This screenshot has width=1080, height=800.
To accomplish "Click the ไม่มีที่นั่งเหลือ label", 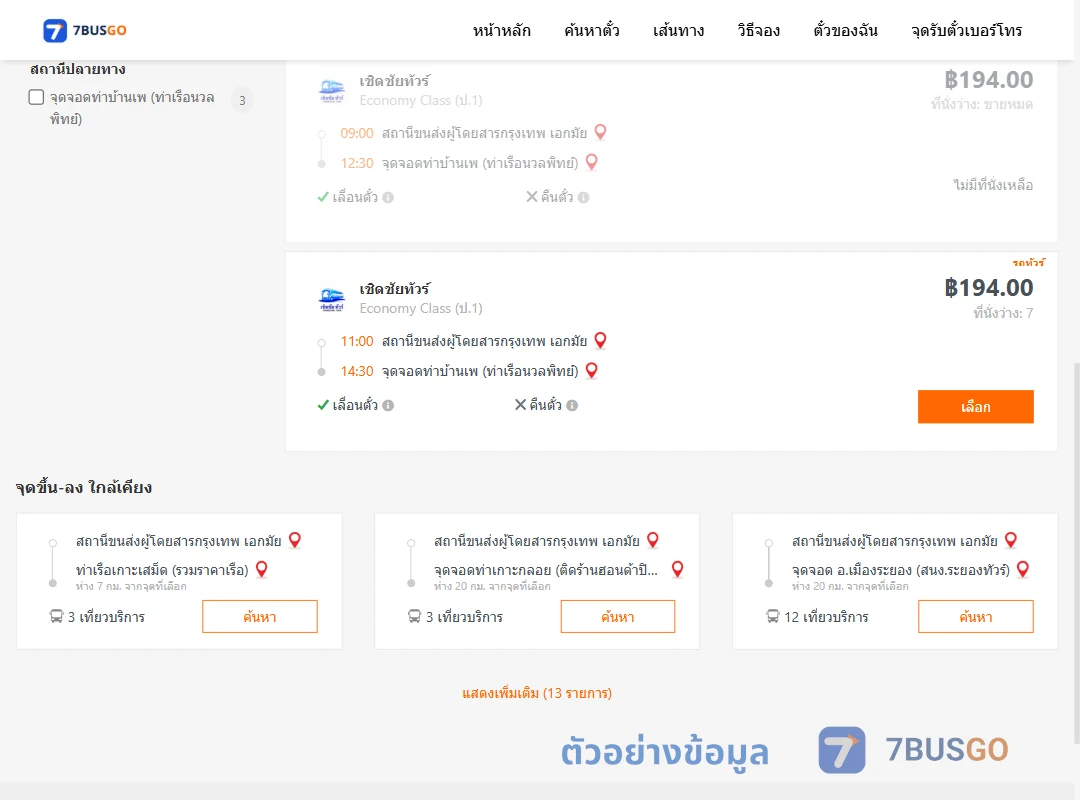I will click(993, 185).
